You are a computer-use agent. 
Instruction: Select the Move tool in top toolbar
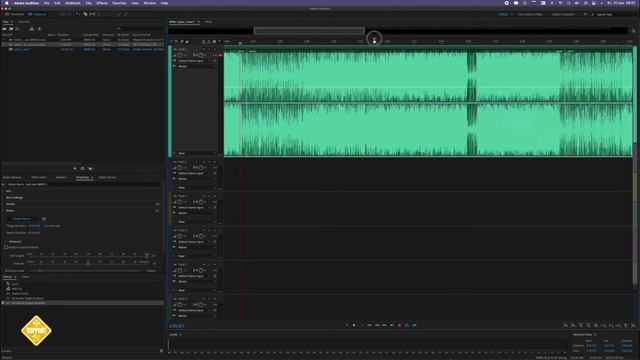click(78, 14)
